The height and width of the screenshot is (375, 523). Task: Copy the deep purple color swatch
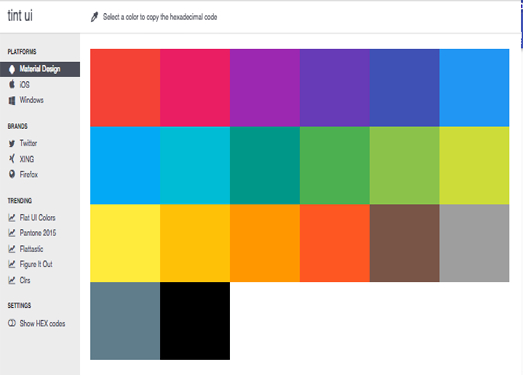coord(335,88)
